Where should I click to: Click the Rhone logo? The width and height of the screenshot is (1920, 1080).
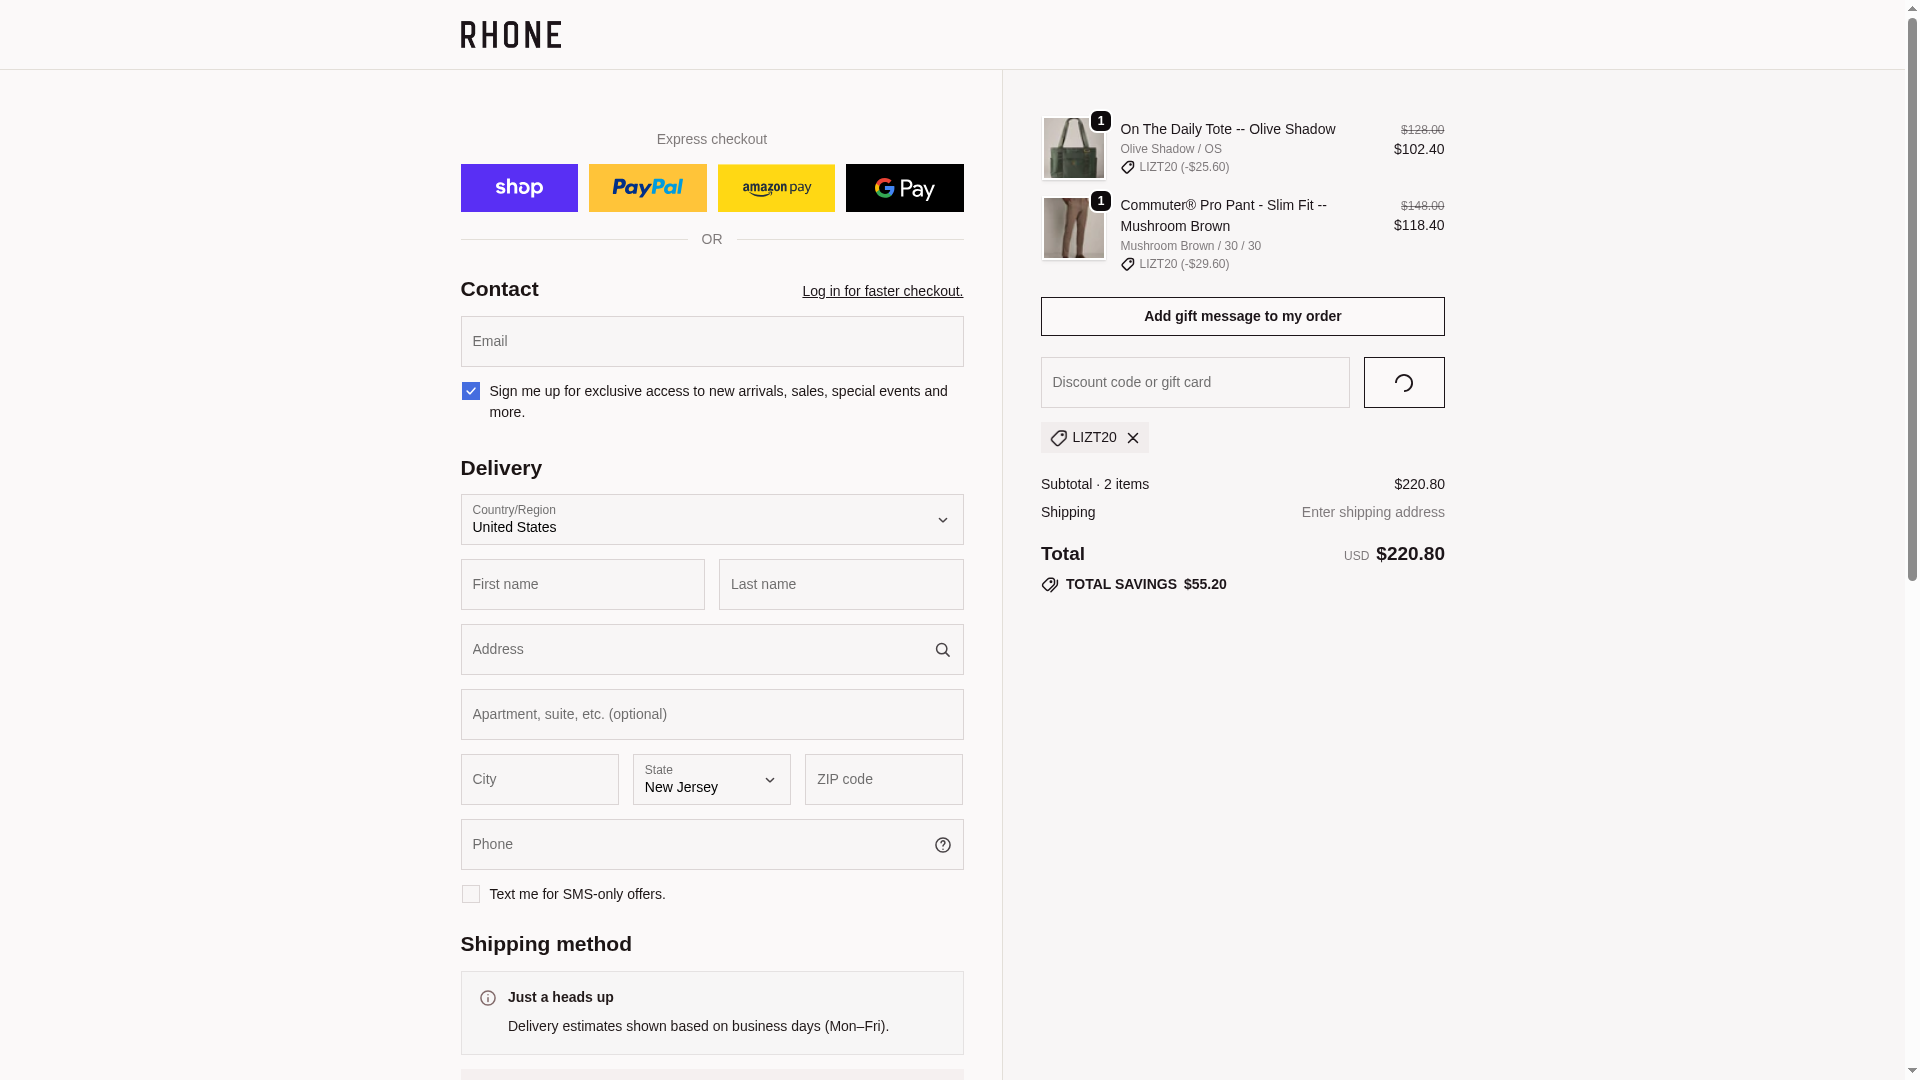coord(510,35)
